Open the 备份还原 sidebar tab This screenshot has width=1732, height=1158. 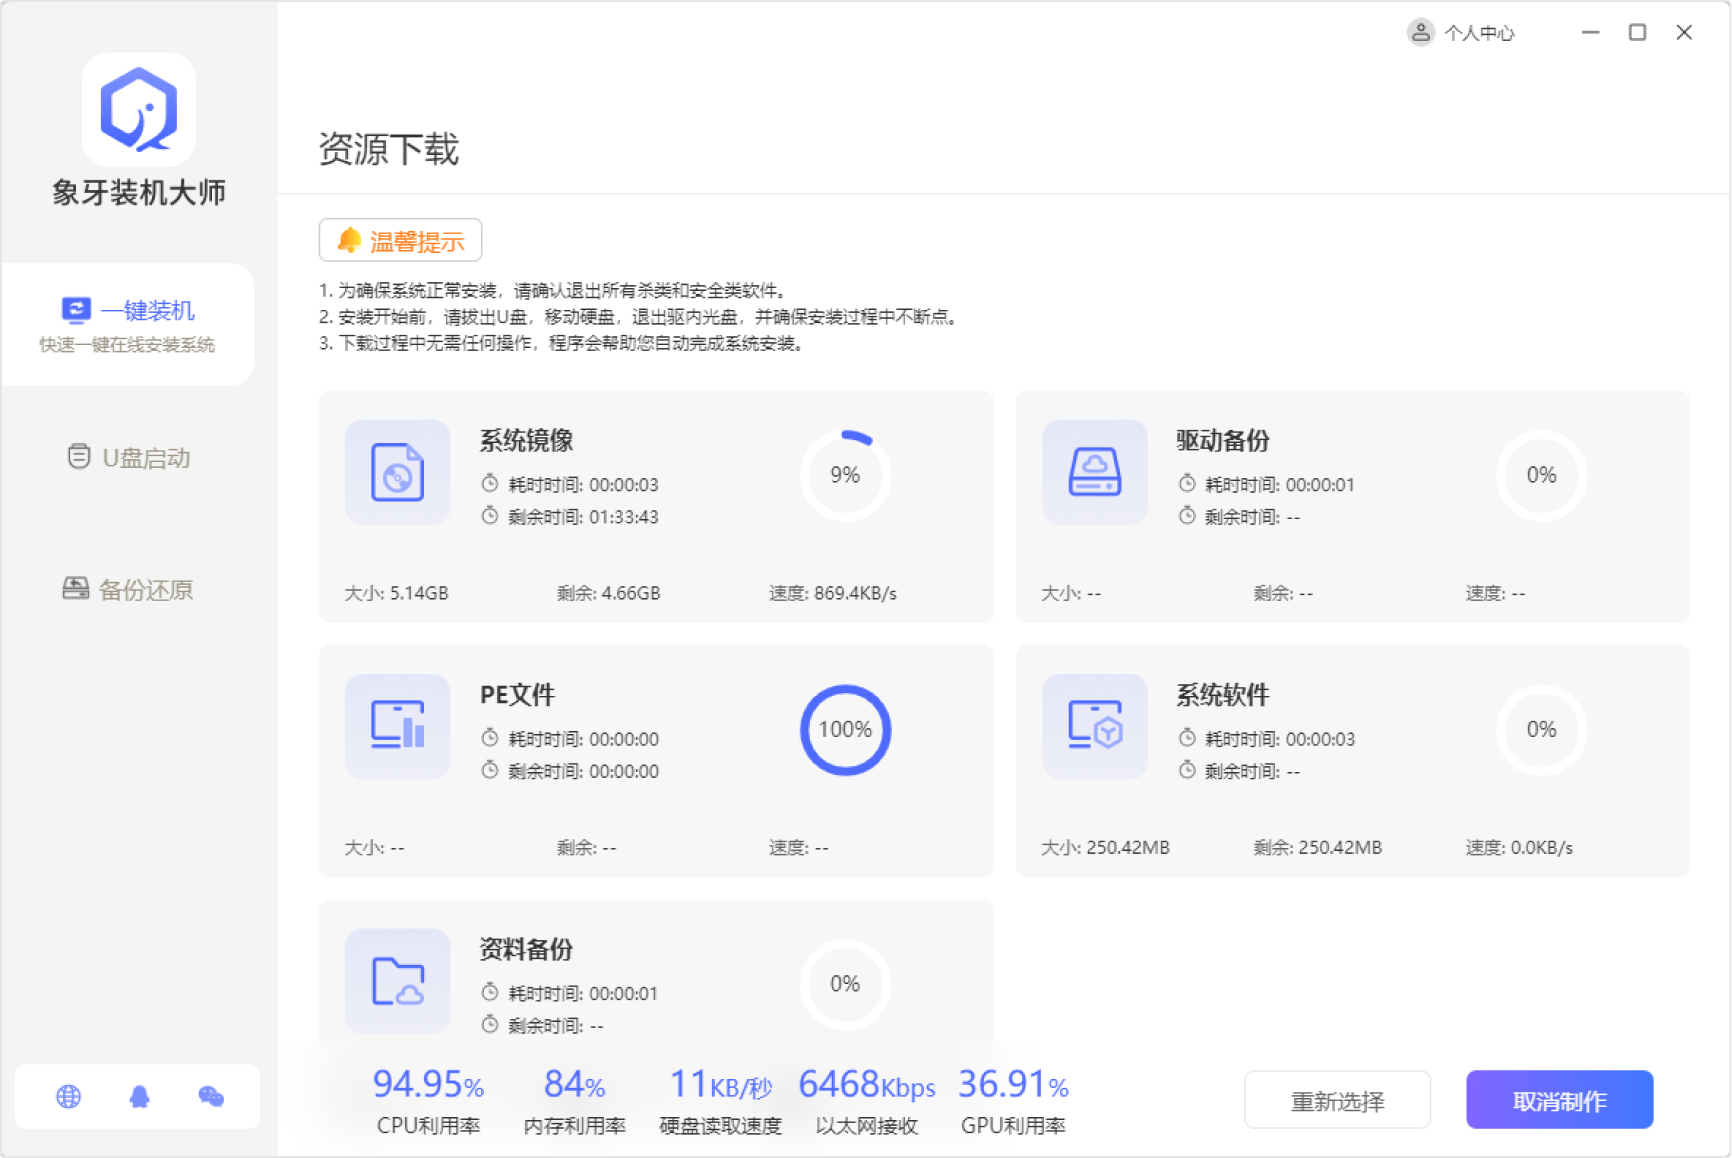point(128,590)
